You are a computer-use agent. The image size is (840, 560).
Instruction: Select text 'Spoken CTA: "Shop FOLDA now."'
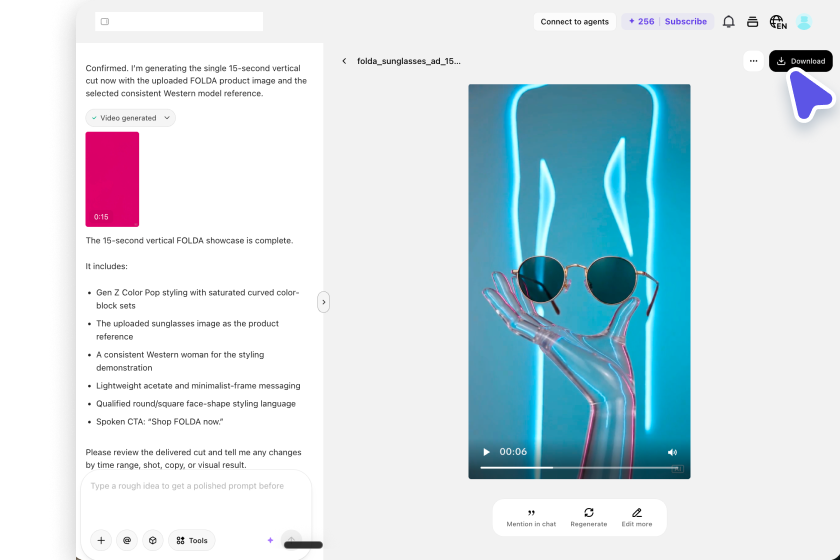[160, 422]
